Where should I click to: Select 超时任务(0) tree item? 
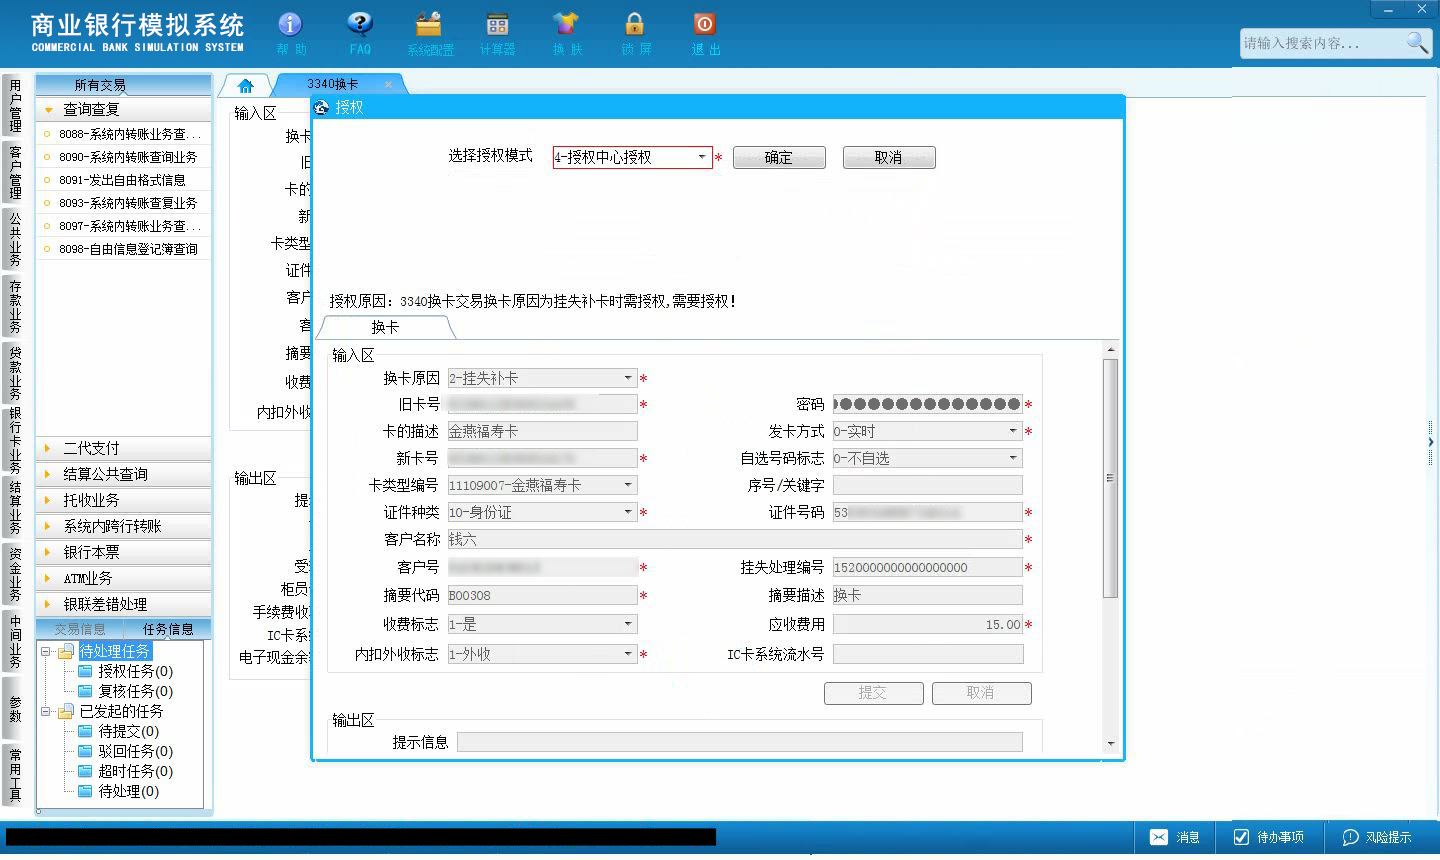click(135, 771)
